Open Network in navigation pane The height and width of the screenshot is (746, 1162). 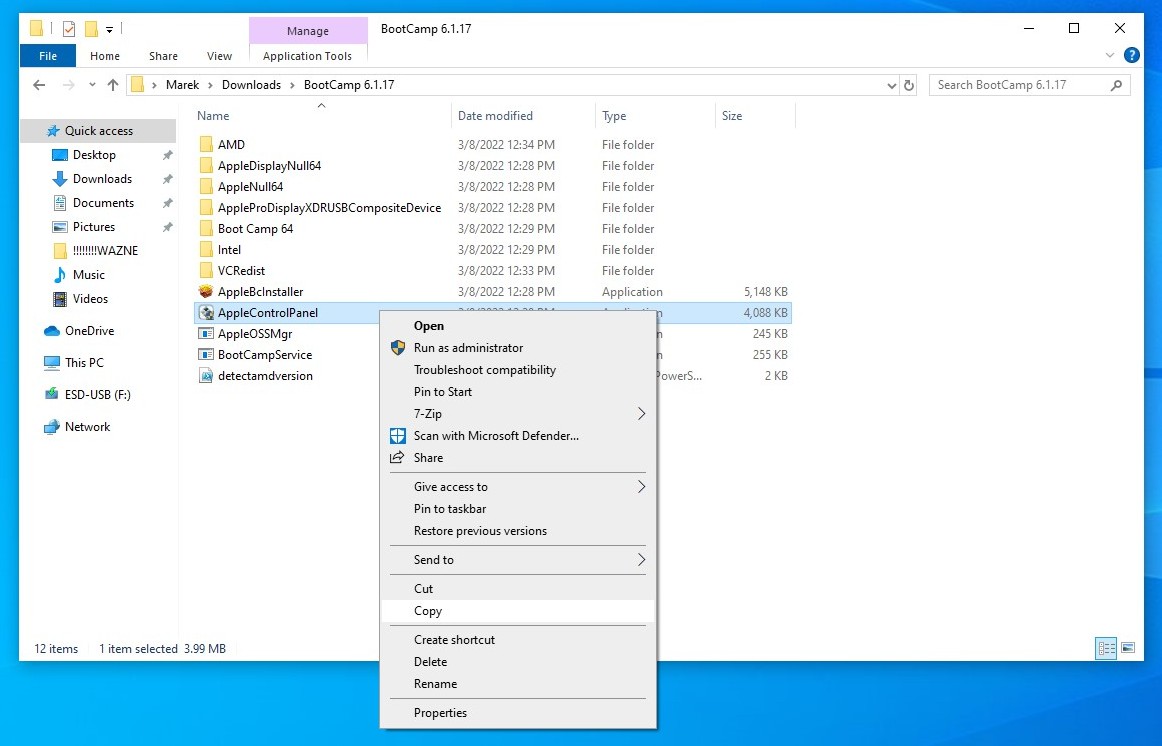87,427
